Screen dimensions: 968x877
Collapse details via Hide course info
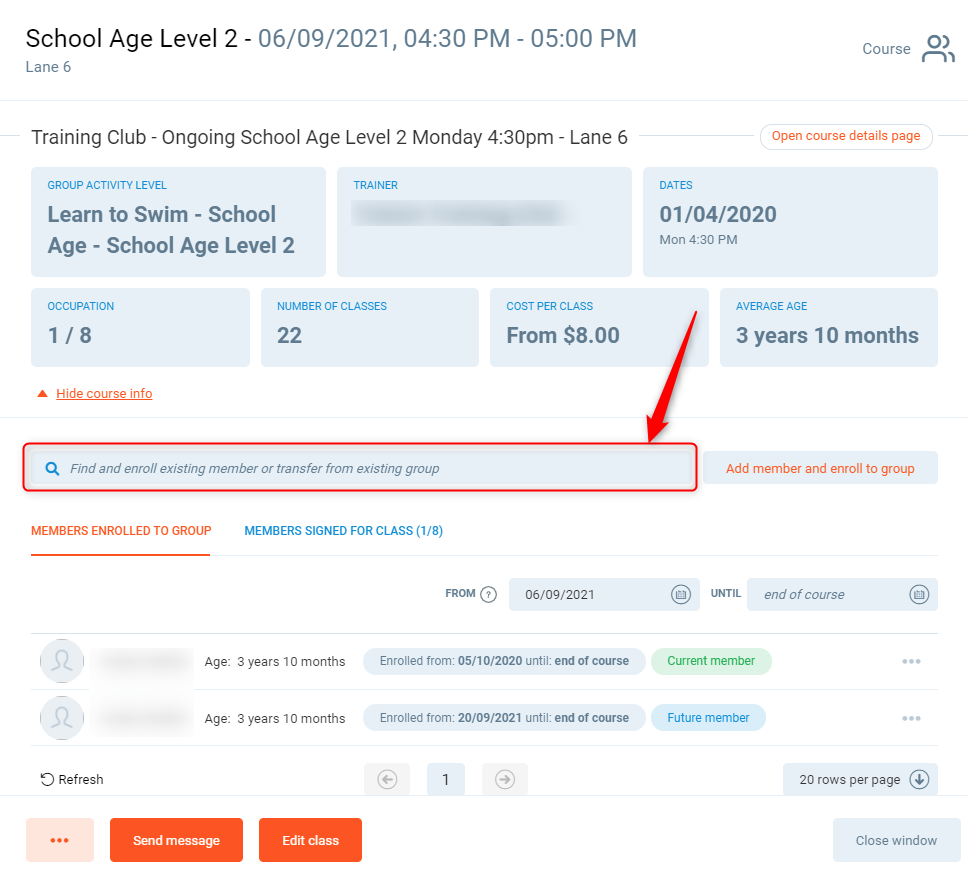[x=104, y=393]
